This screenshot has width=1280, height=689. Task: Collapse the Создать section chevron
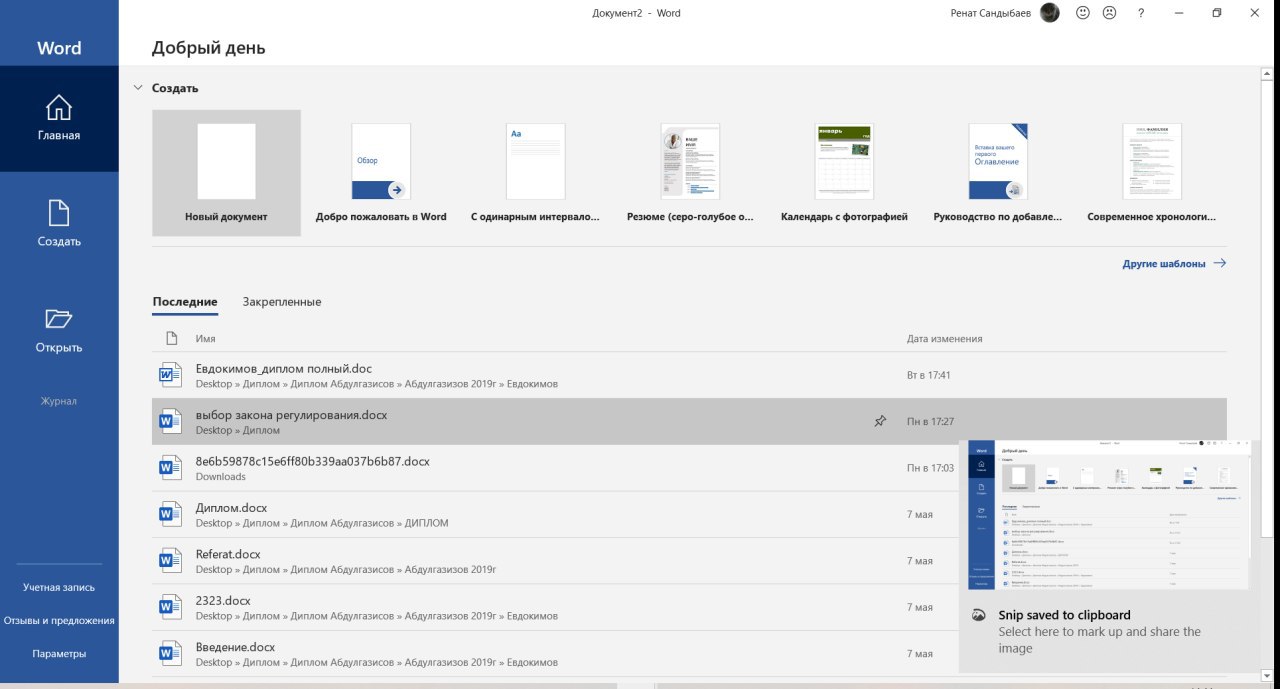pyautogui.click(x=138, y=88)
